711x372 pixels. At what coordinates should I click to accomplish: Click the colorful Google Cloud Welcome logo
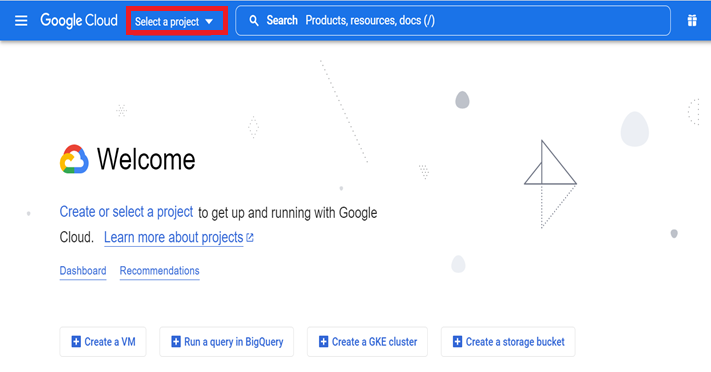tap(74, 159)
